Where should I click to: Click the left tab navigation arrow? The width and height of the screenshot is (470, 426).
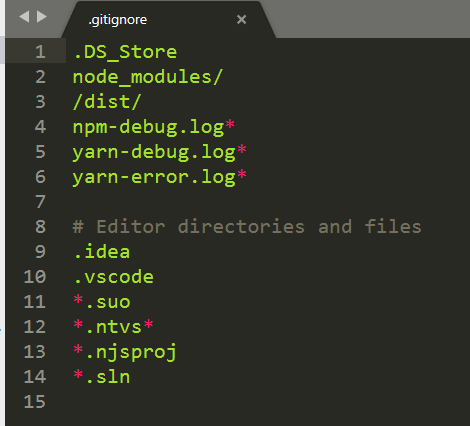(24, 17)
